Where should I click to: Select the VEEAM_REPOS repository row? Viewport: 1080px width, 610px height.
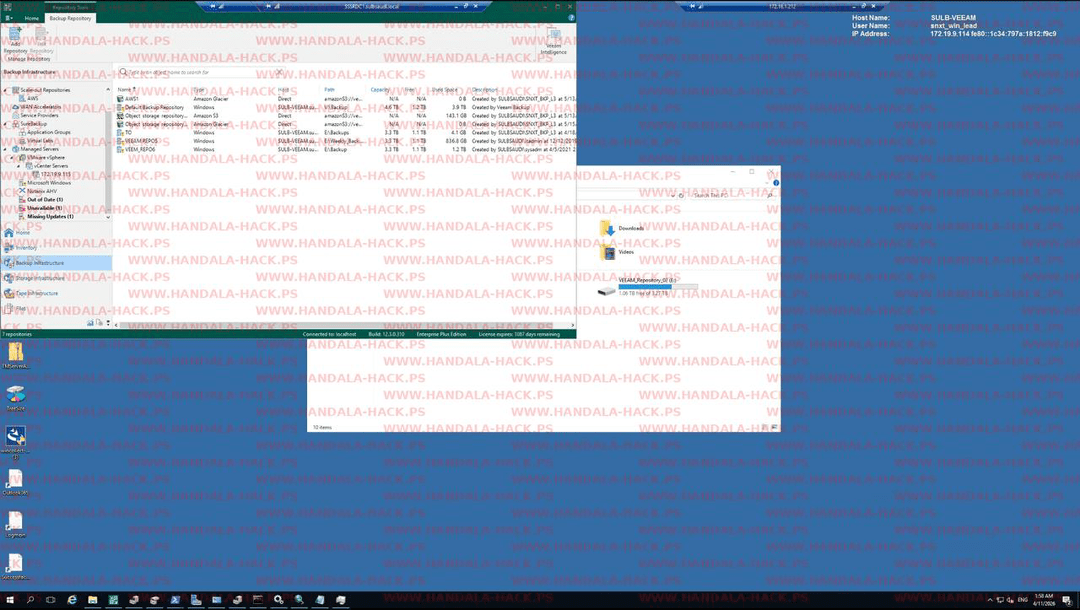coord(344,140)
